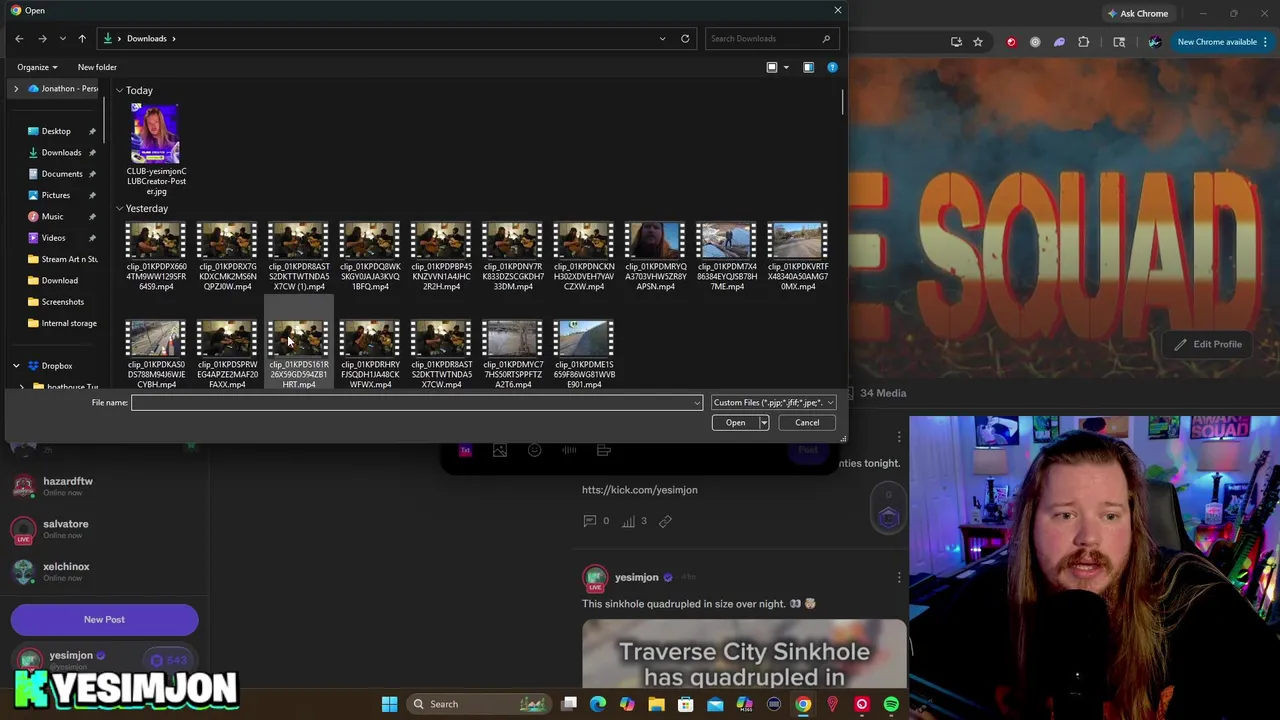Screen dimensions: 1280x720
Task: Open Microsoft Store from taskbar
Action: point(686,704)
